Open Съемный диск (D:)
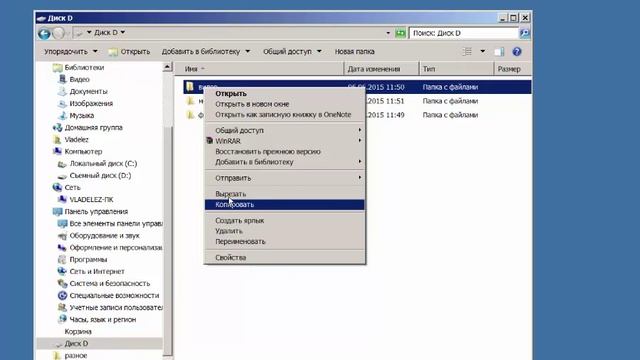 100,176
